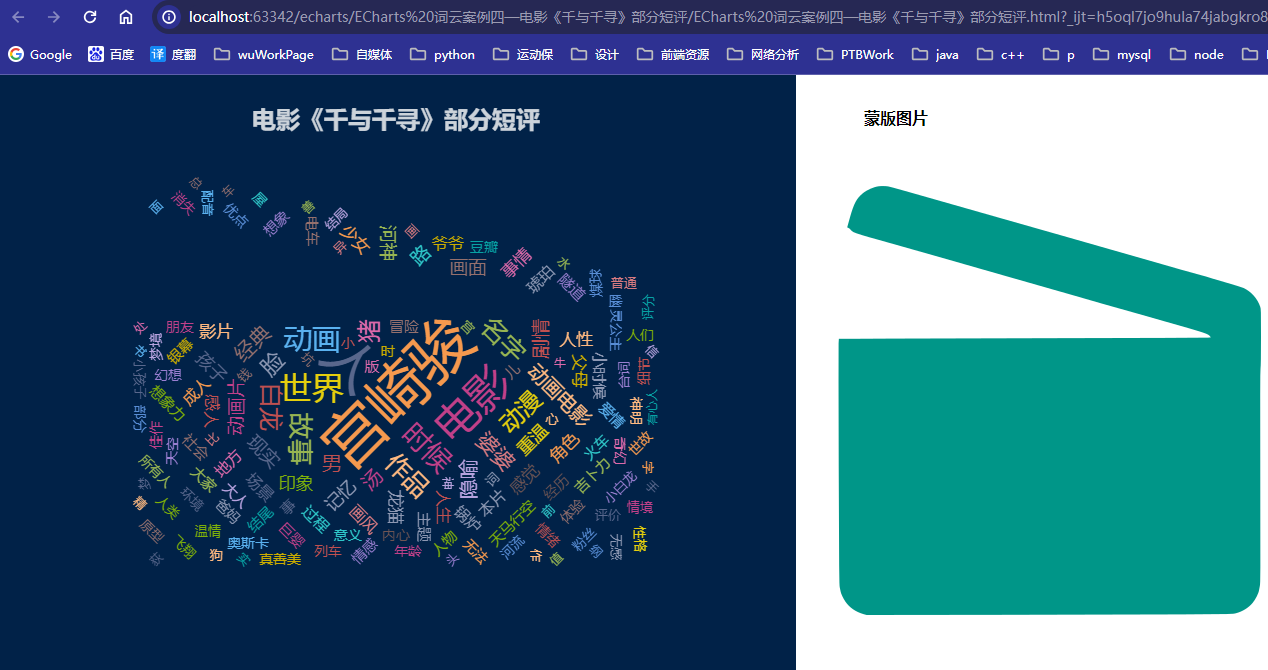Reload the current page
This screenshot has width=1268, height=670.
point(90,17)
